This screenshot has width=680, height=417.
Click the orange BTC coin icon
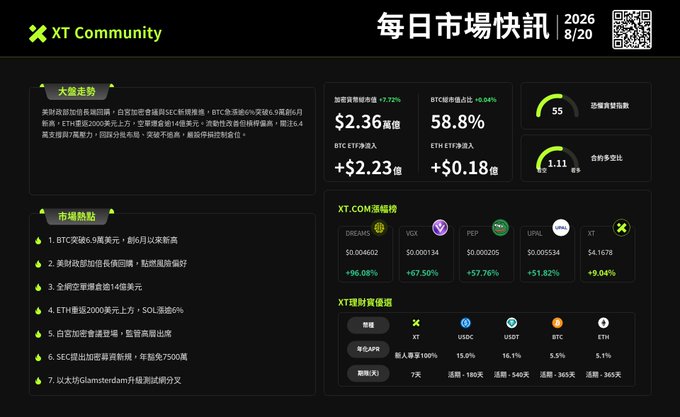(557, 323)
